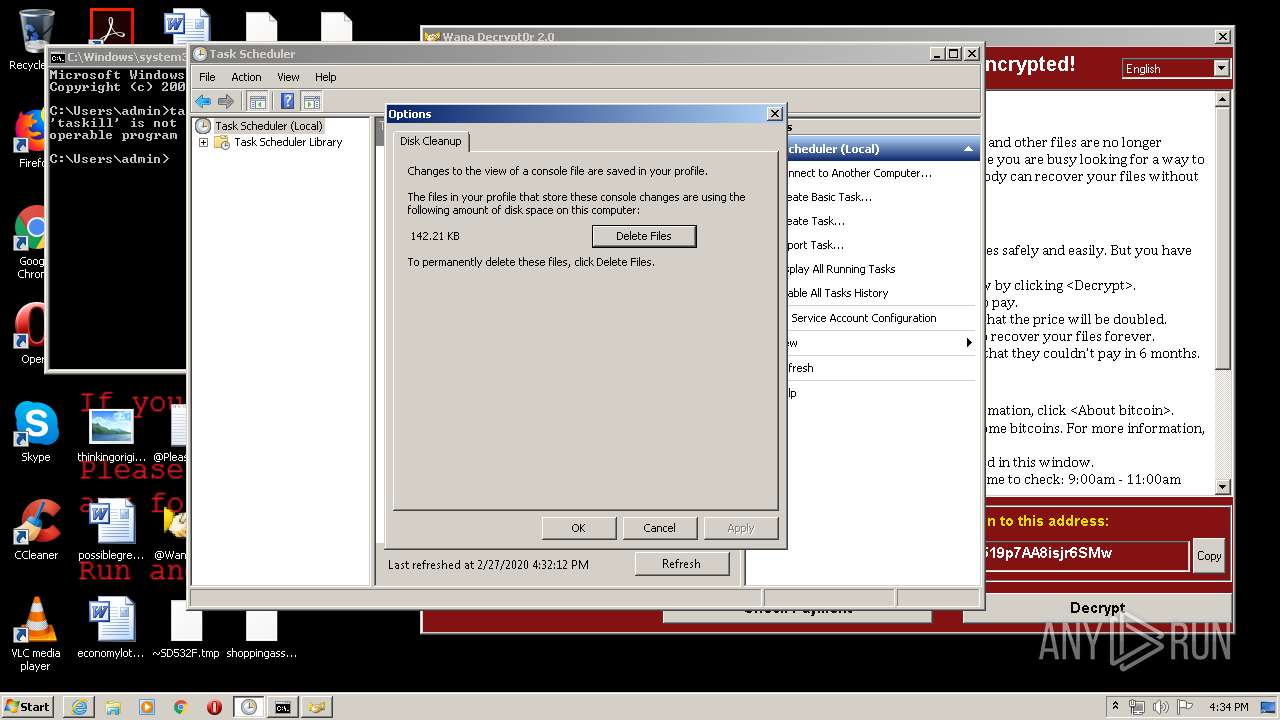Open Chrome from the taskbar
This screenshot has height=720, width=1280.
pos(180,707)
